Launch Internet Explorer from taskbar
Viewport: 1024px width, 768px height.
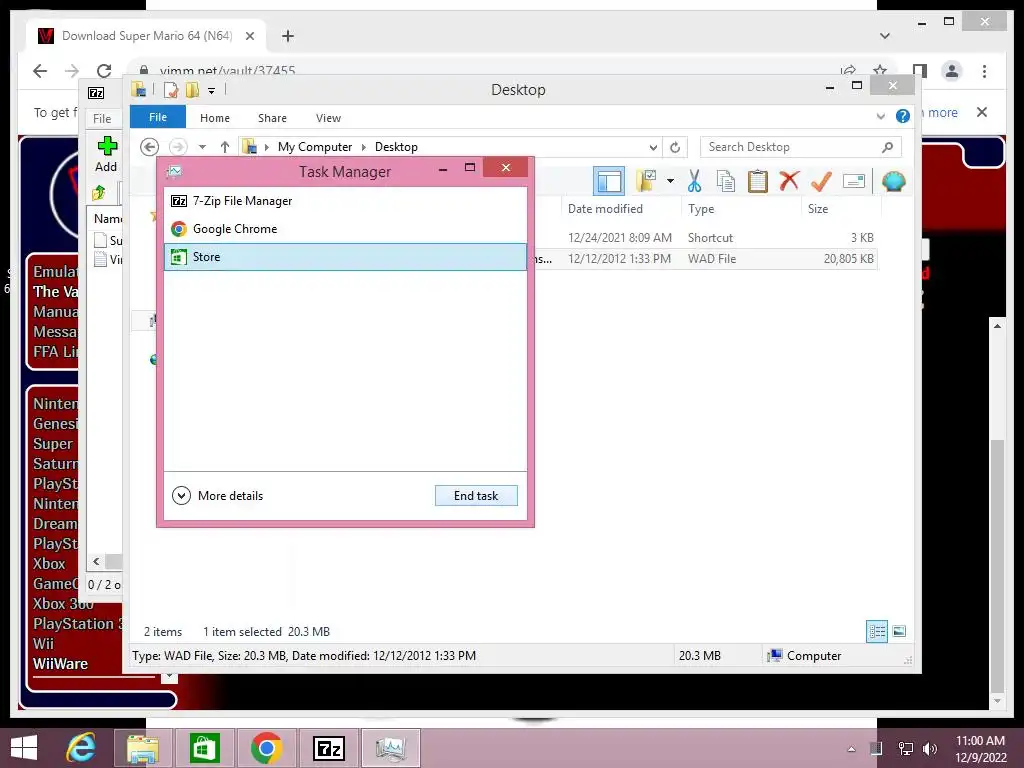tap(82, 748)
